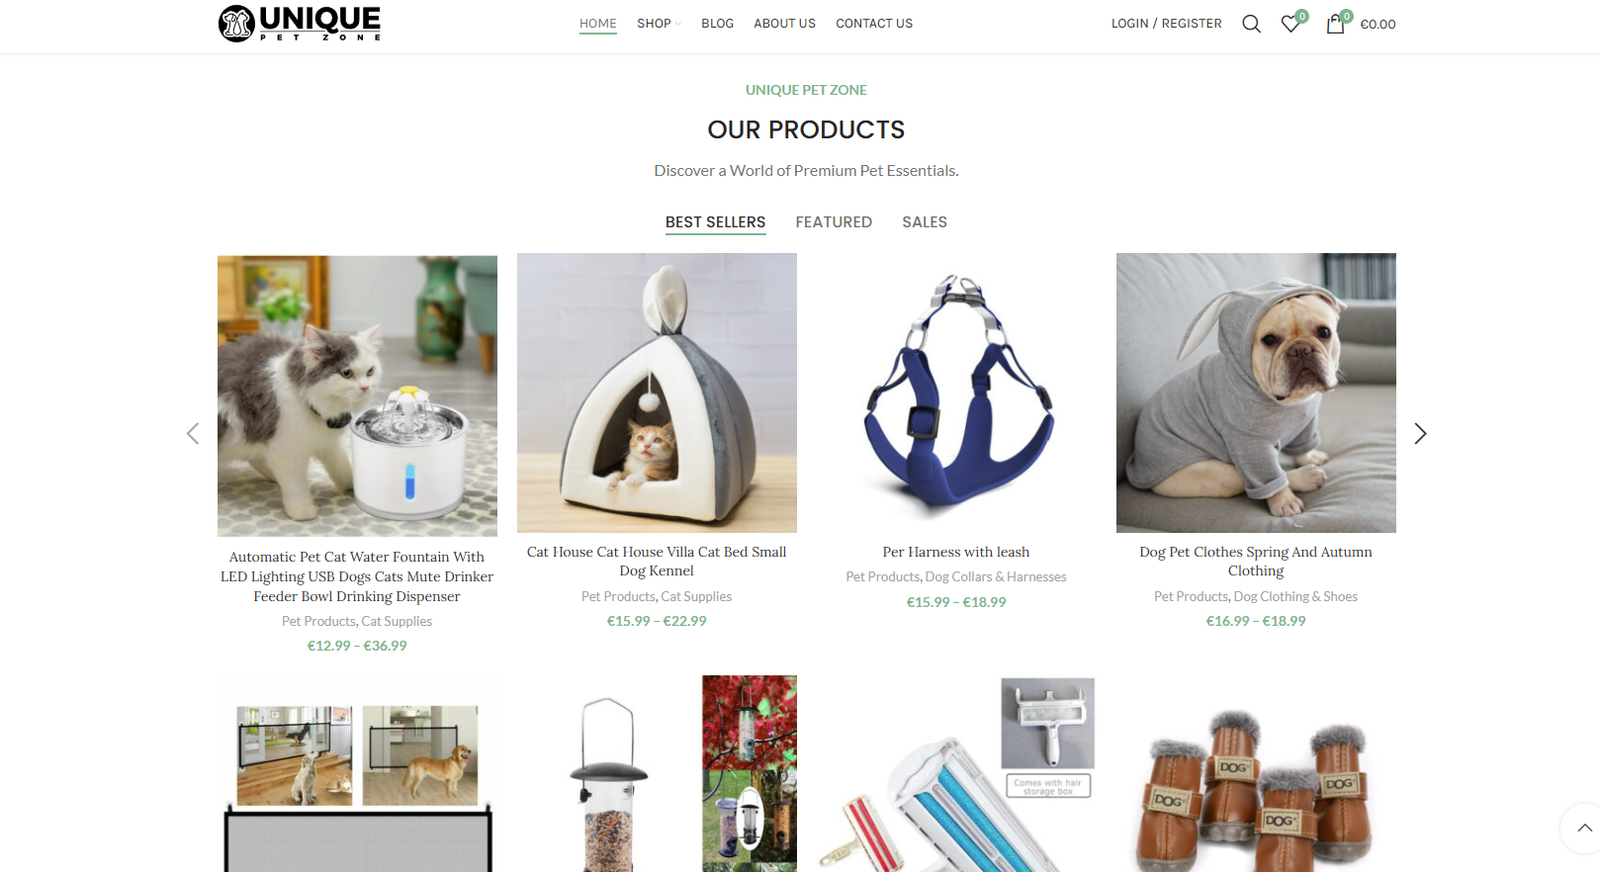Viewport: 1600px width, 872px height.
Task: Click the Unique Pet Zone logo
Action: [300, 23]
